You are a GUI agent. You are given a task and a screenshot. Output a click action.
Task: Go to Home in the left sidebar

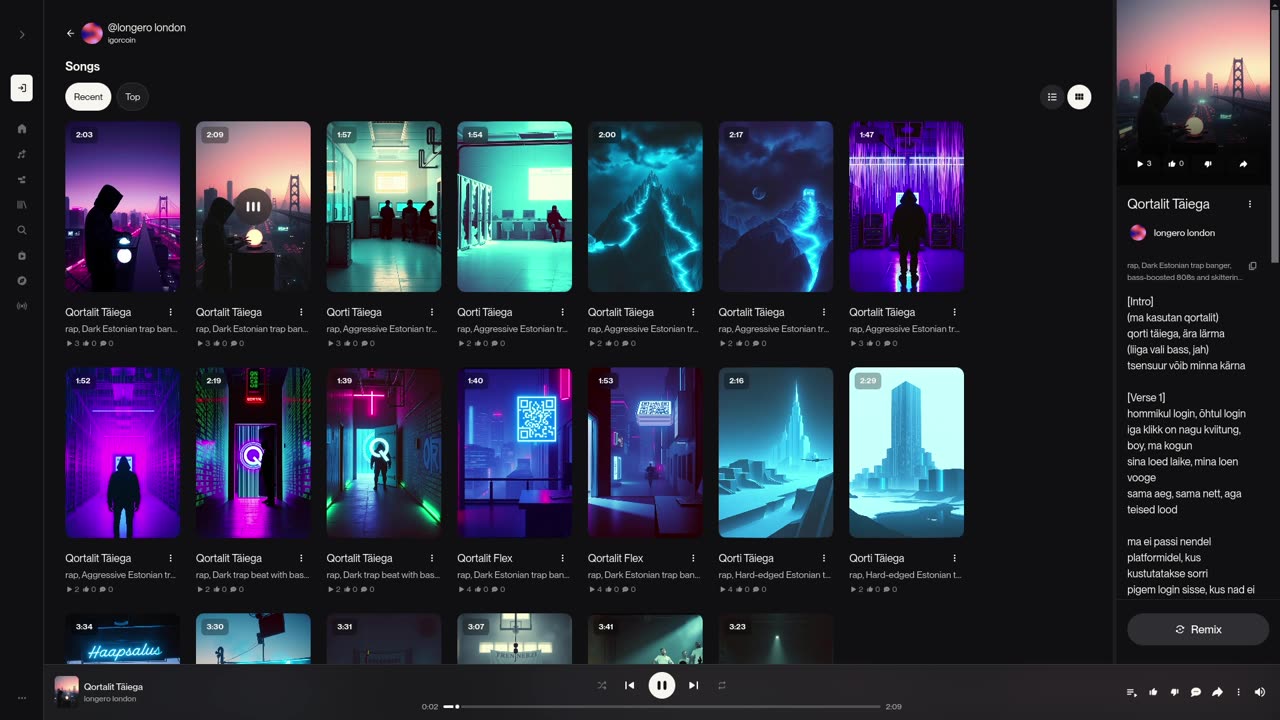click(22, 129)
